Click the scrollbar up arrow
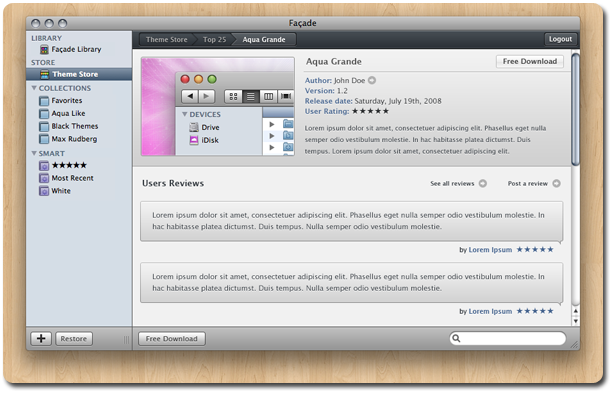This screenshot has width=616, height=396. click(x=576, y=311)
